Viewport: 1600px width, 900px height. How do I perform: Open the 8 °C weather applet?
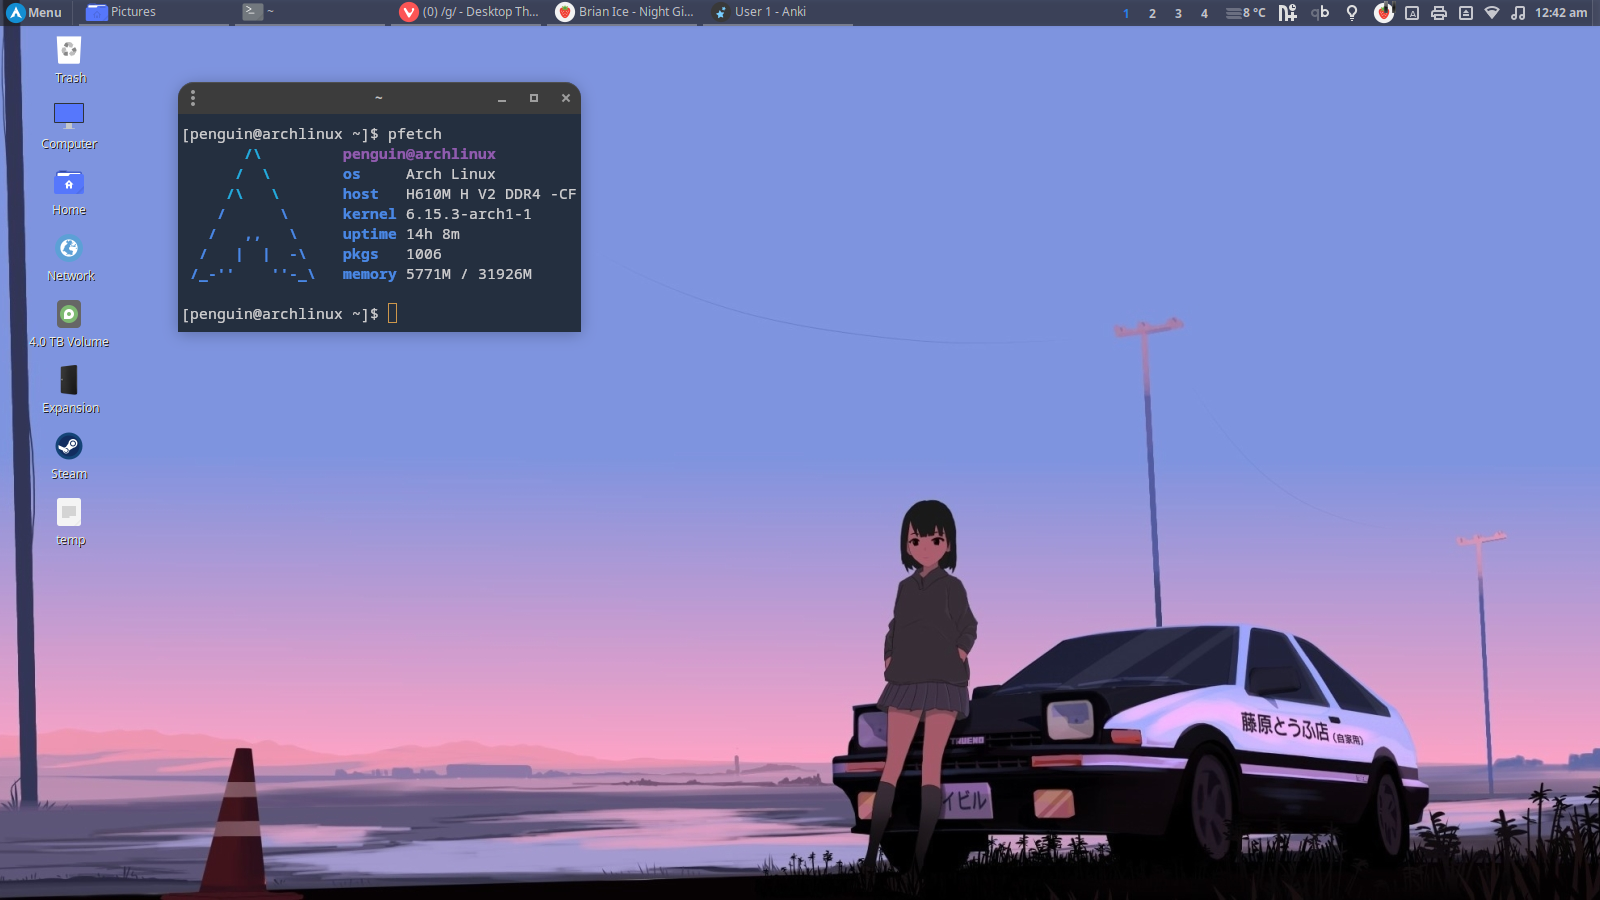(x=1246, y=13)
